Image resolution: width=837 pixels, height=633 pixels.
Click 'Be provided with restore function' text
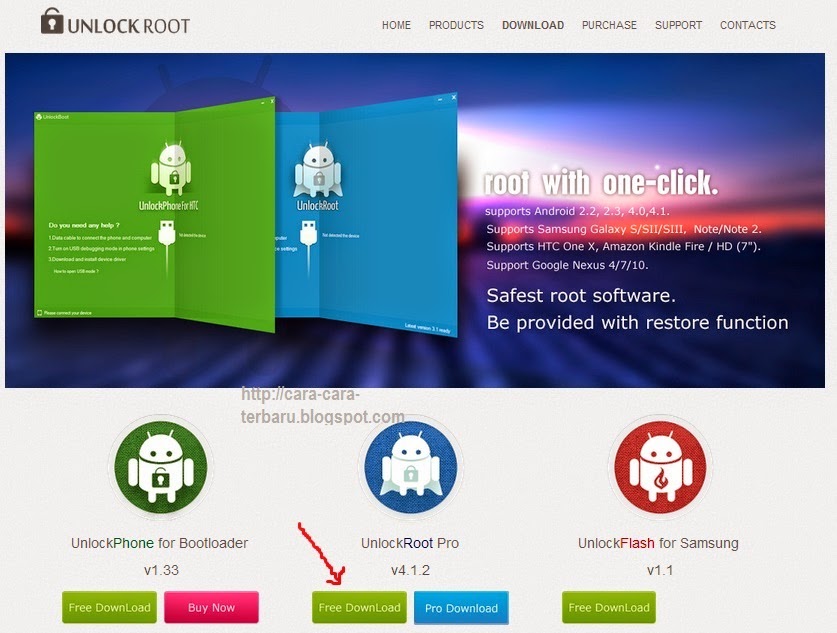click(637, 322)
